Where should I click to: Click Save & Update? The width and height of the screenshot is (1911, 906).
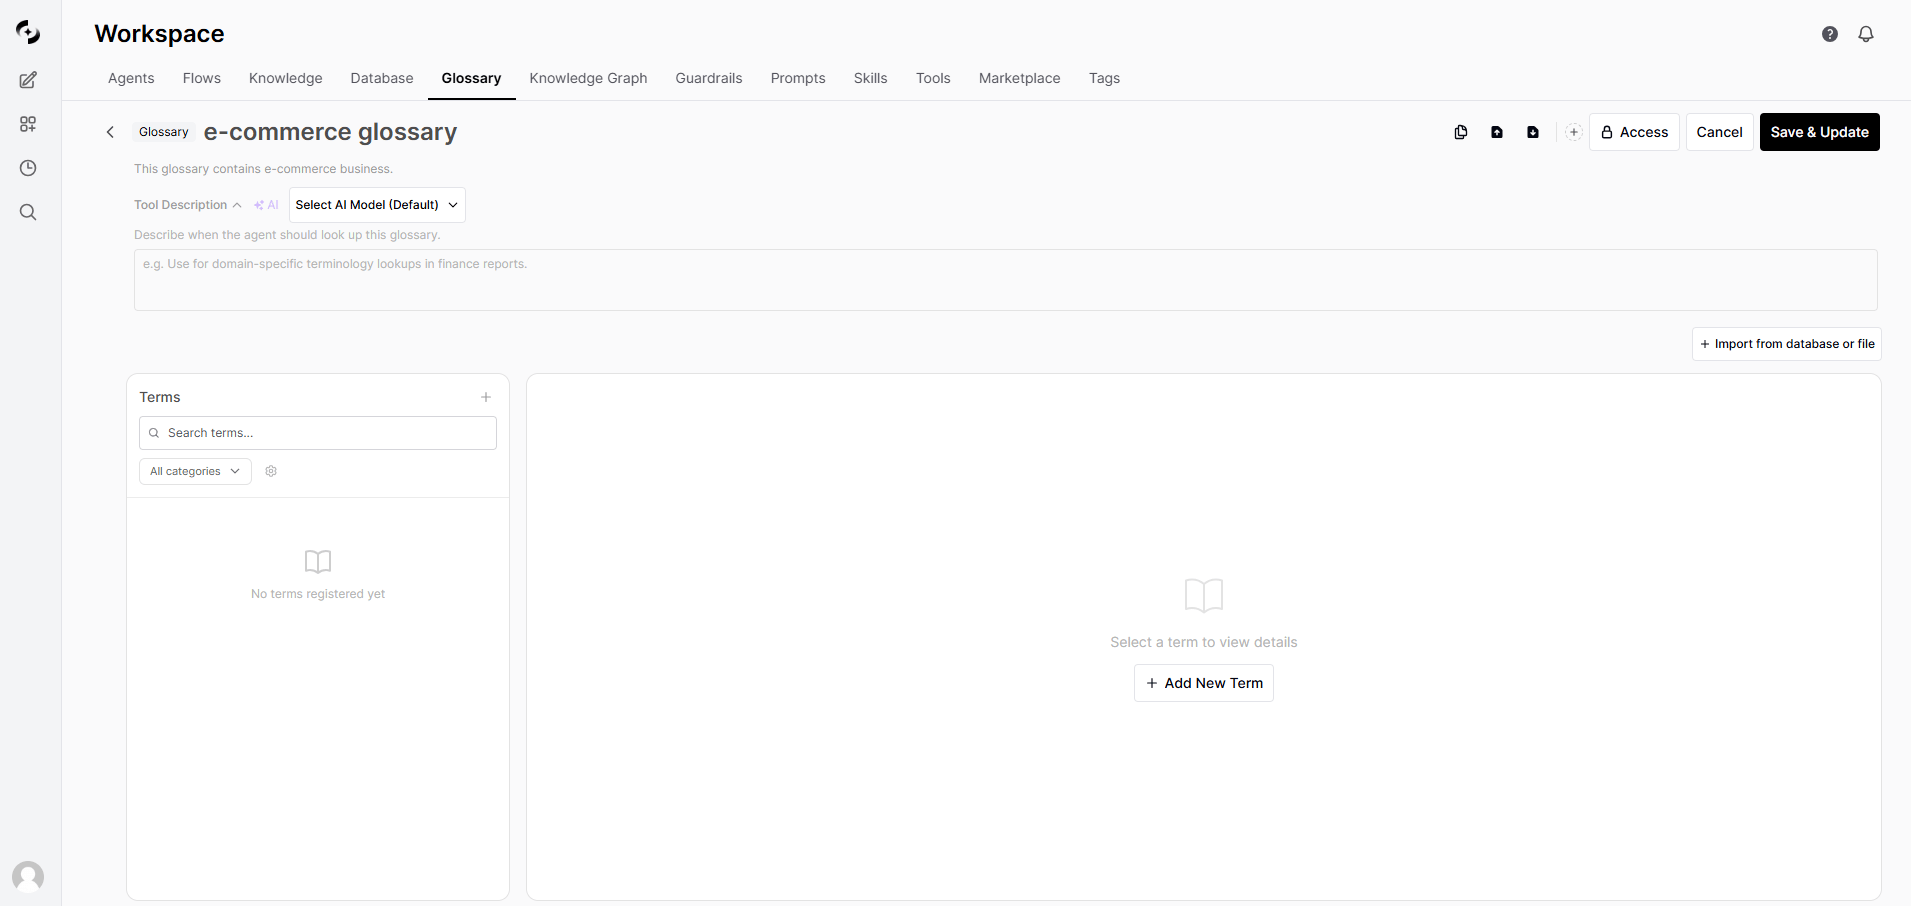click(1819, 132)
